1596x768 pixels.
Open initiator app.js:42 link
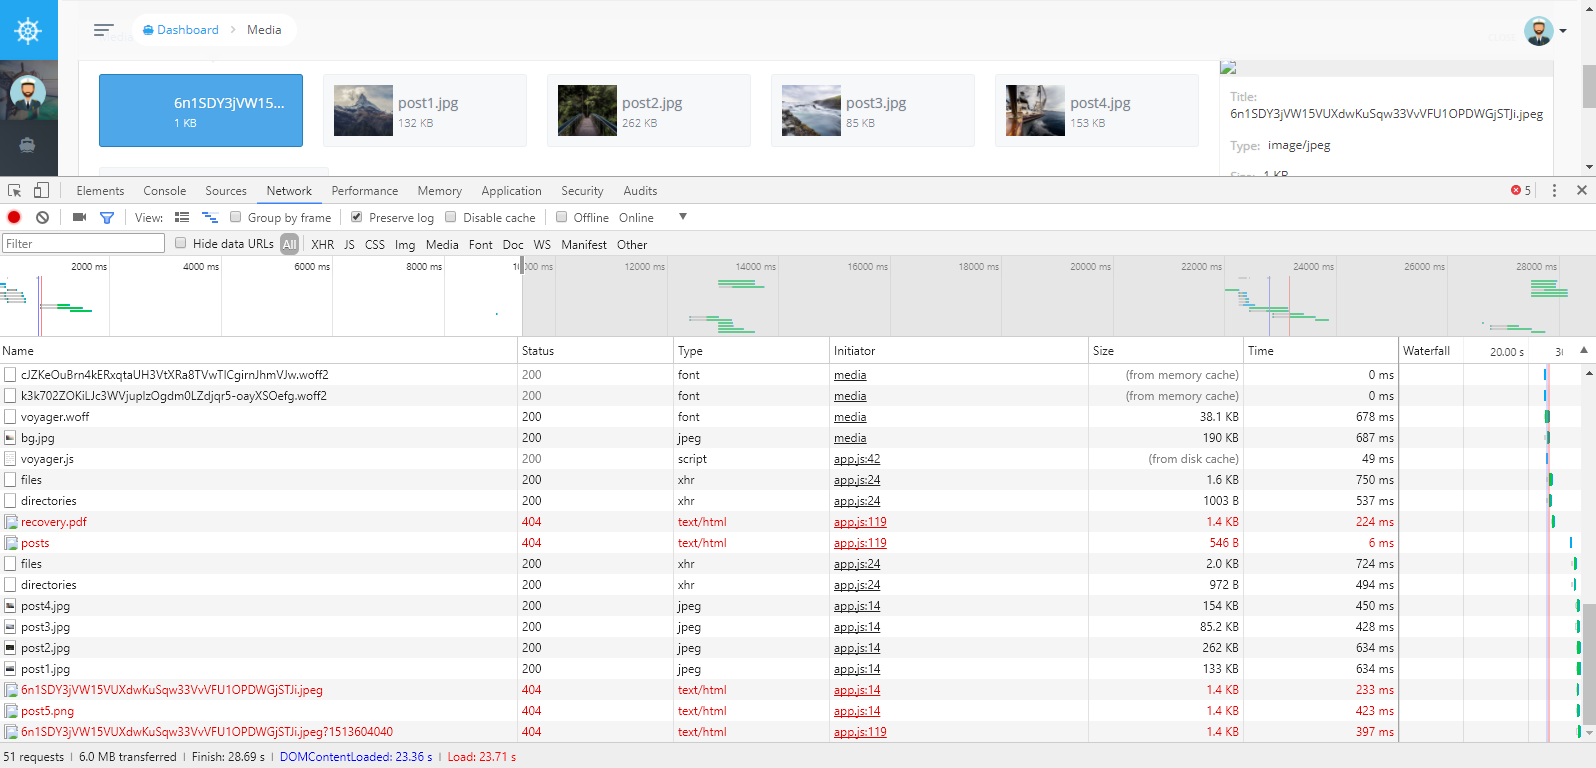click(x=857, y=459)
